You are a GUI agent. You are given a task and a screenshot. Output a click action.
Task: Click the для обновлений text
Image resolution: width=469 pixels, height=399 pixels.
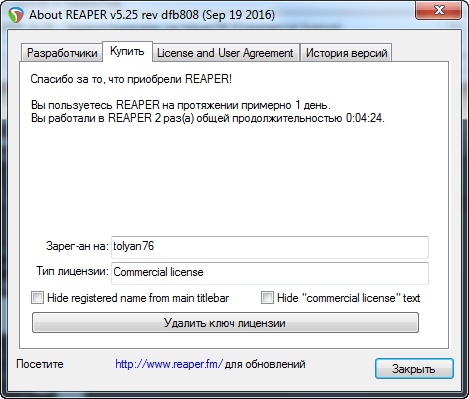point(265,364)
